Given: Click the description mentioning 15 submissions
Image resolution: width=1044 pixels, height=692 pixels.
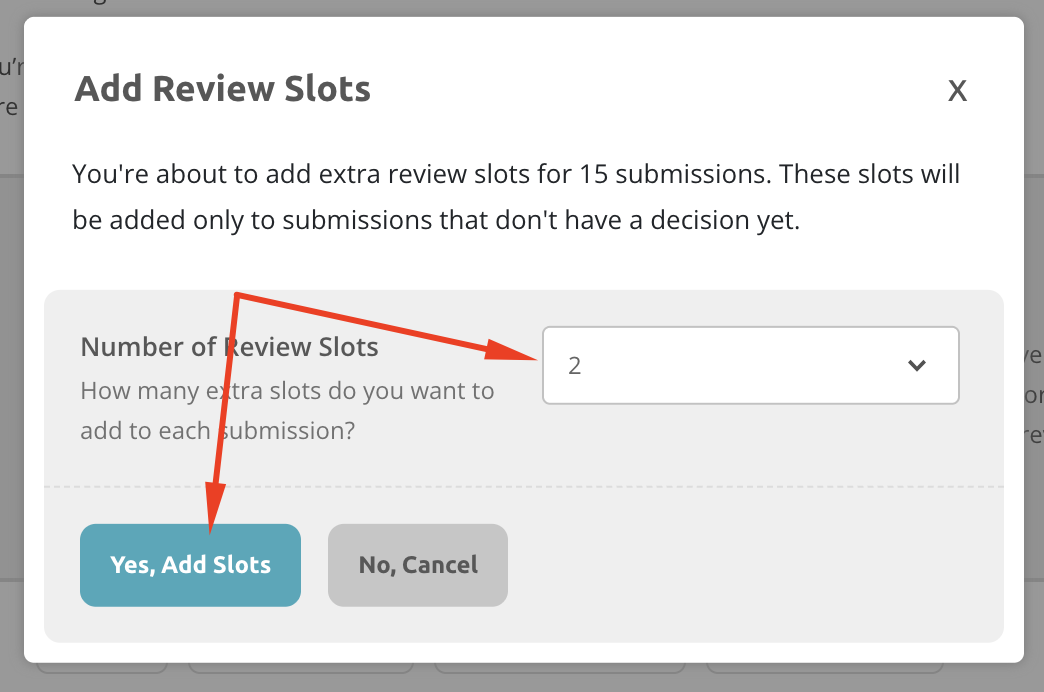Looking at the screenshot, I should [515, 174].
